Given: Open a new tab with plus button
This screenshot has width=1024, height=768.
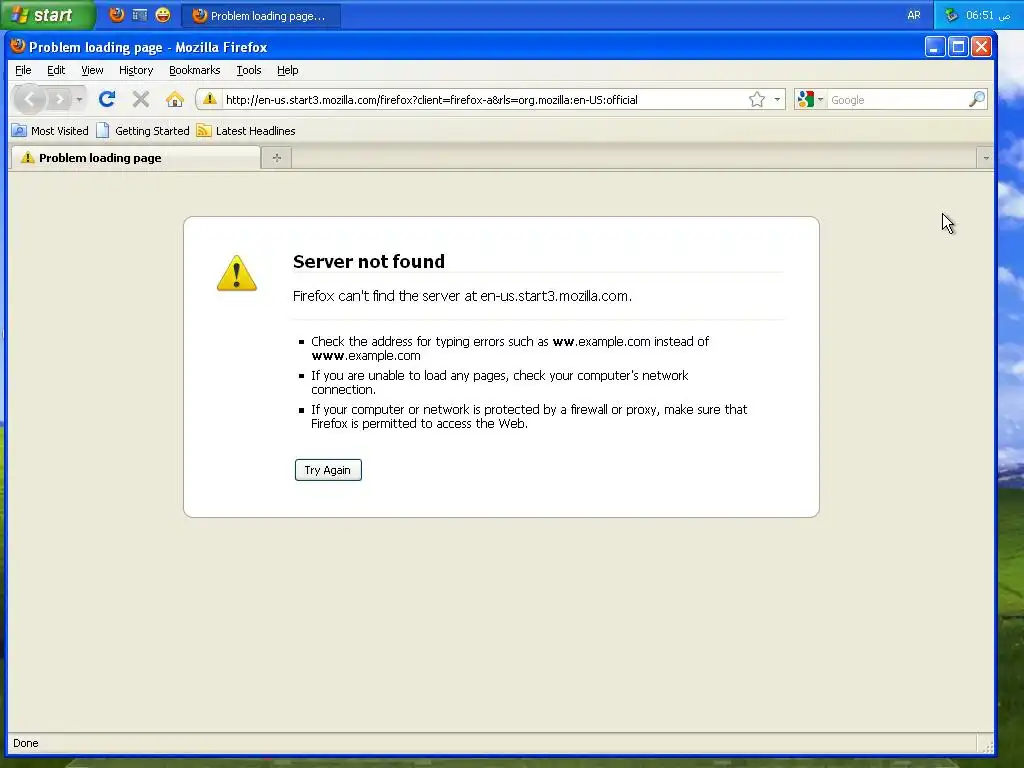Looking at the screenshot, I should coord(277,157).
